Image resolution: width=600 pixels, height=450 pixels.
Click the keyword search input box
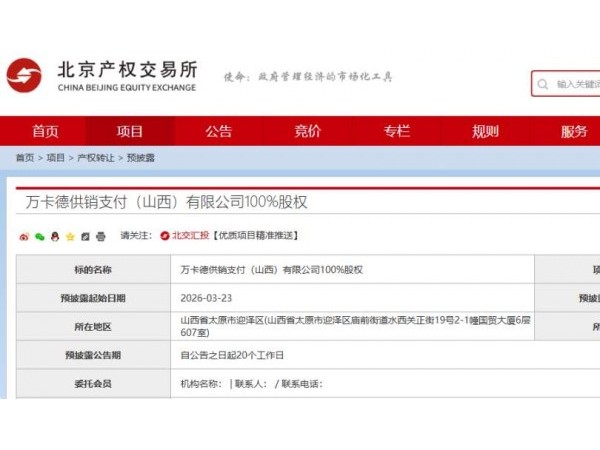click(566, 84)
